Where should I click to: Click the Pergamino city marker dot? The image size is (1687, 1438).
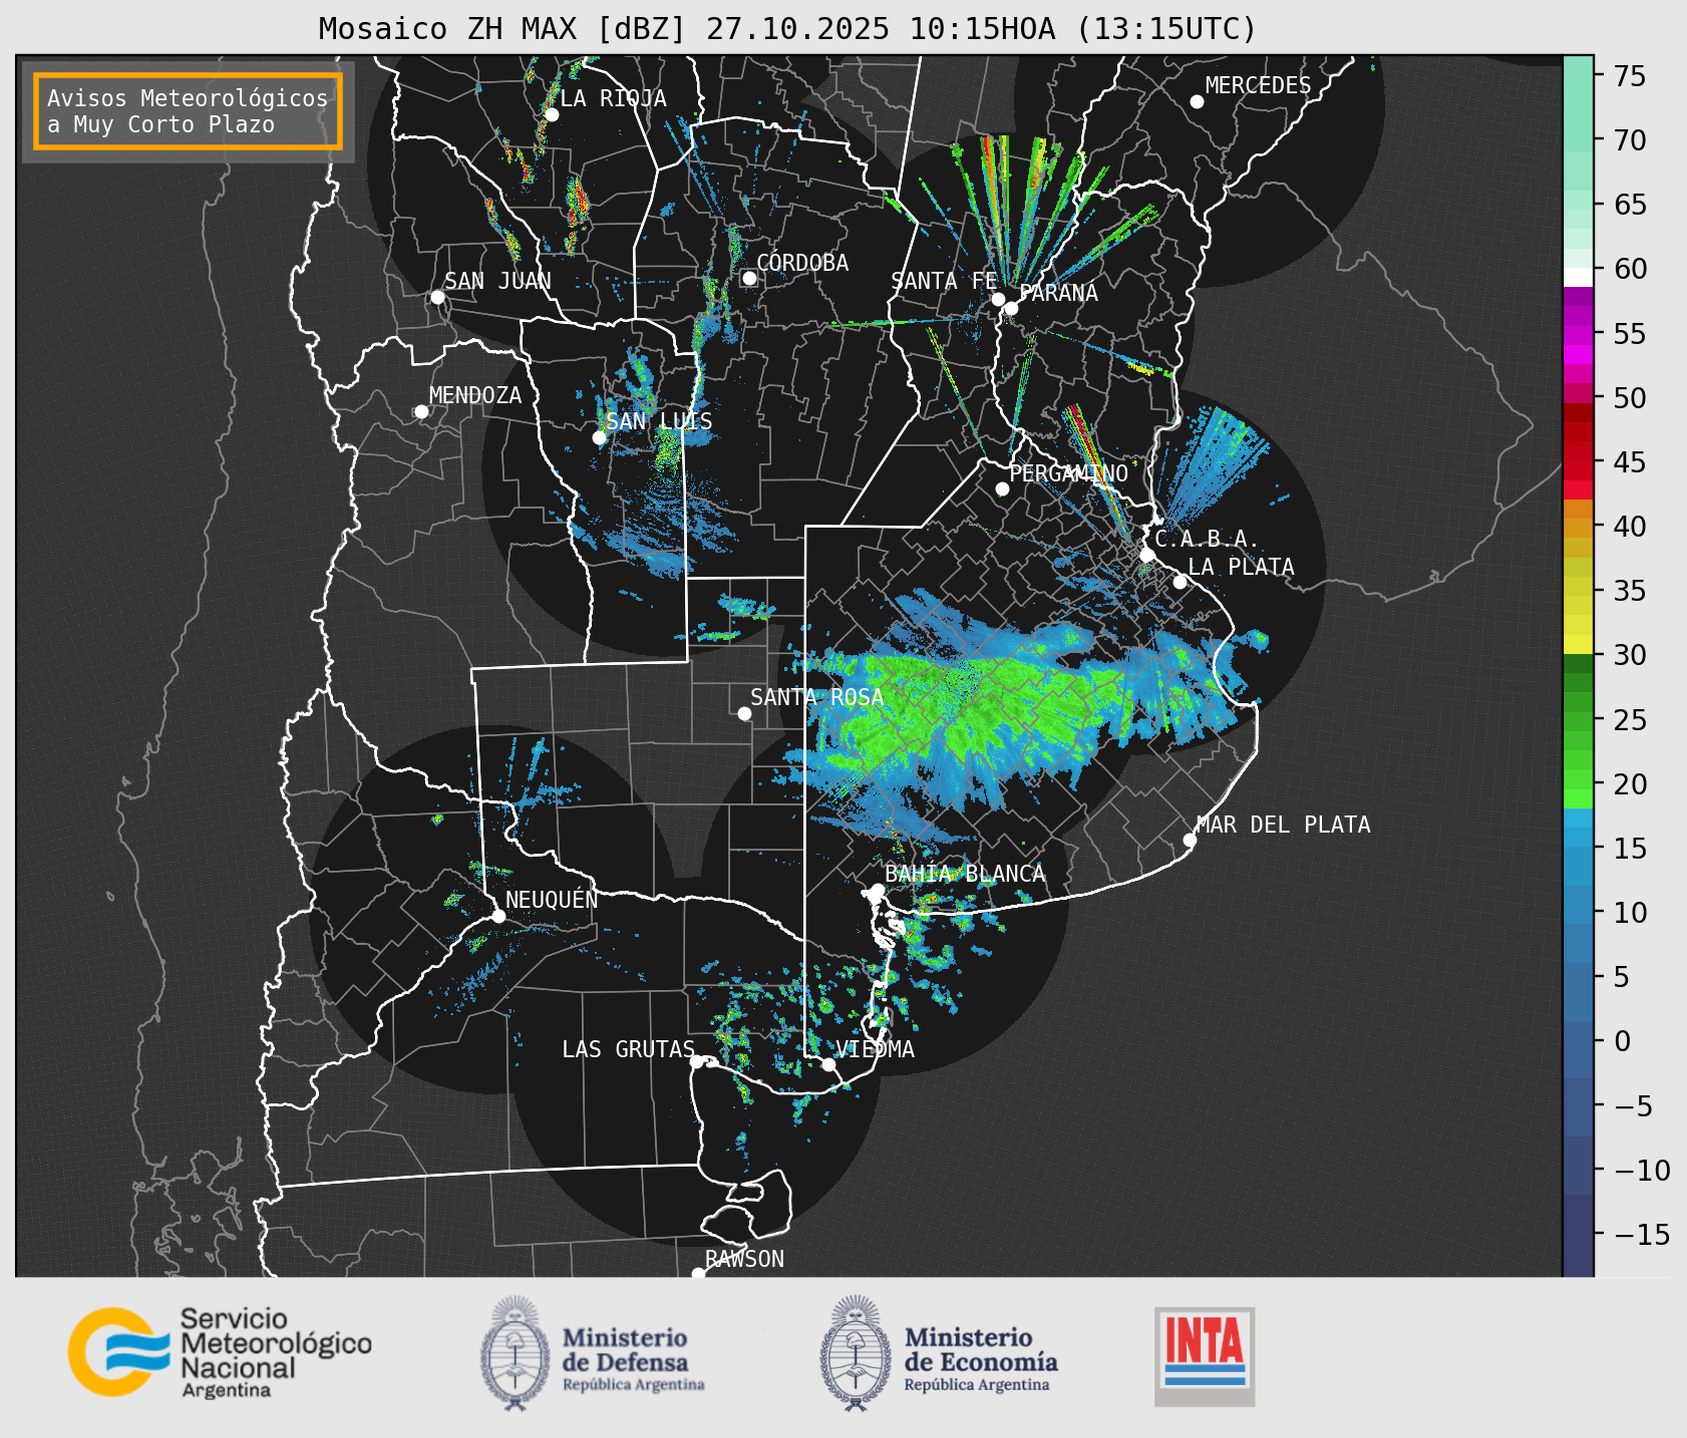click(x=1002, y=489)
